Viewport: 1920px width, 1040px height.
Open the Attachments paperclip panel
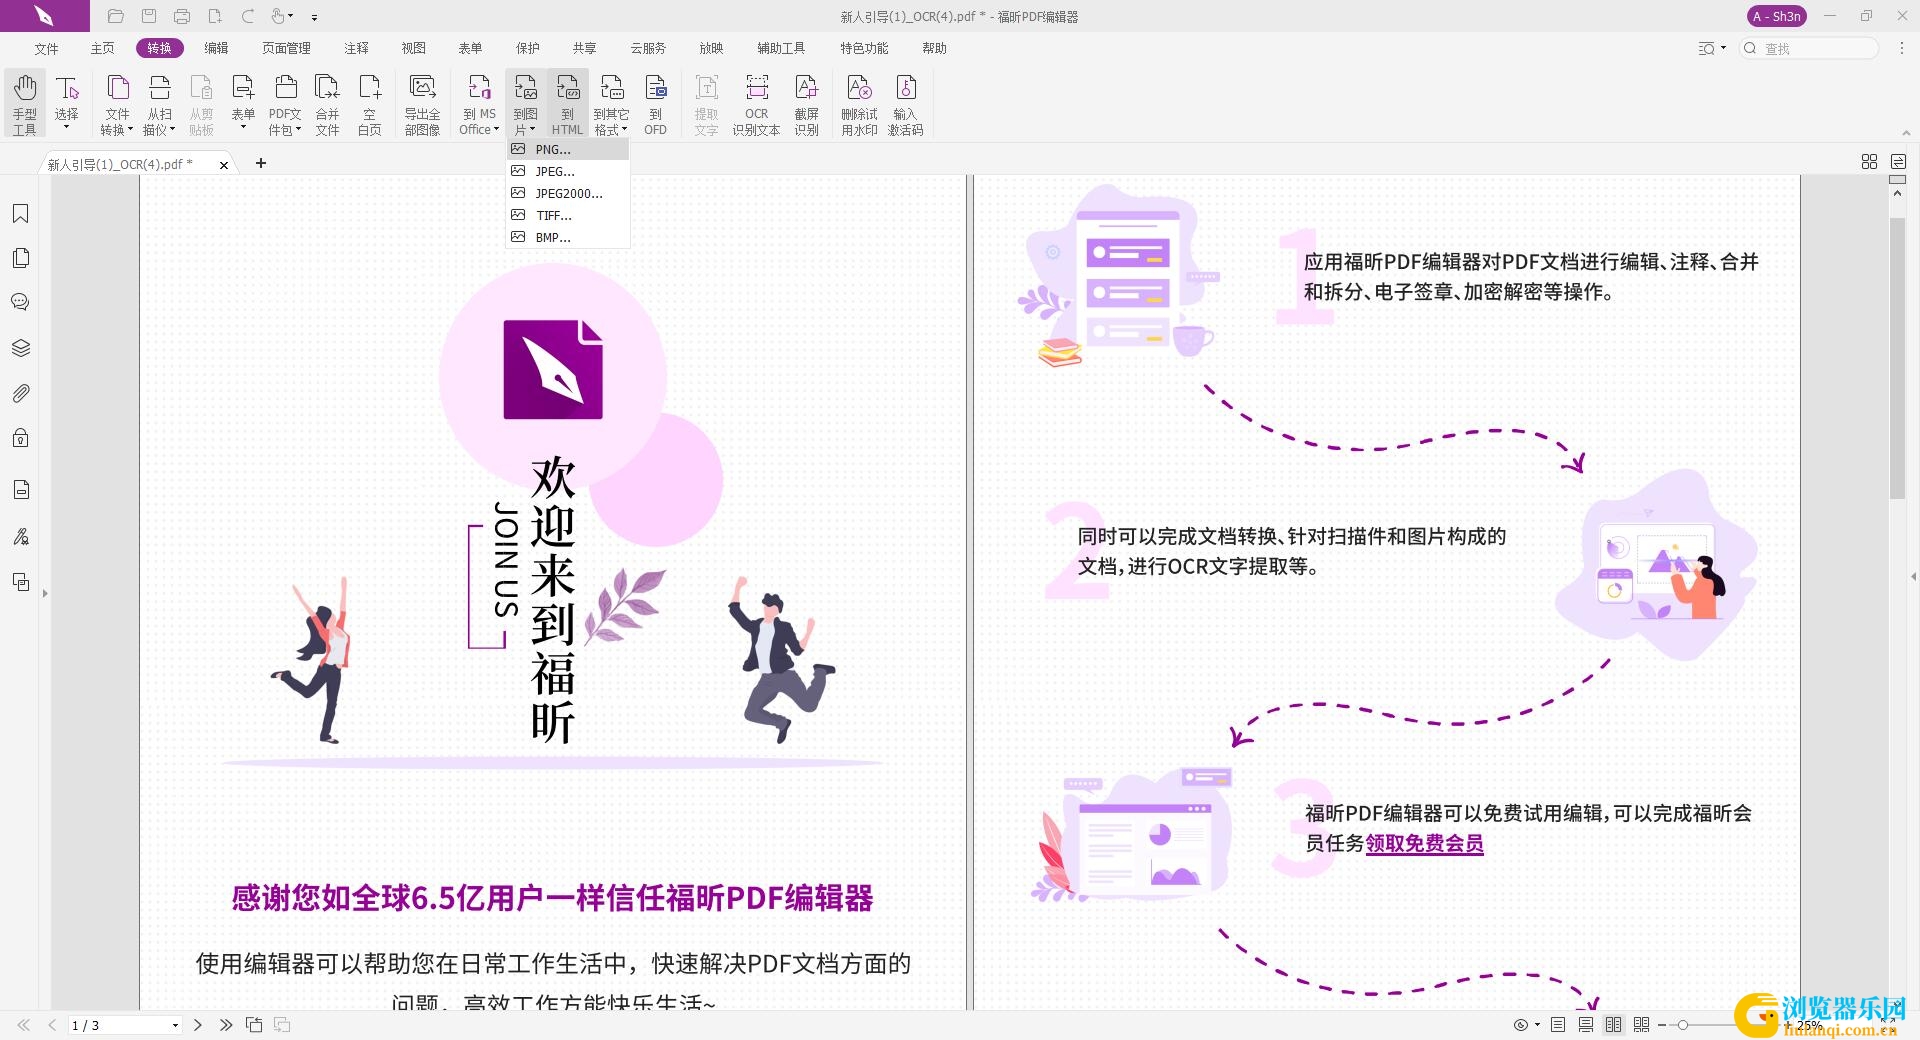pyautogui.click(x=20, y=393)
